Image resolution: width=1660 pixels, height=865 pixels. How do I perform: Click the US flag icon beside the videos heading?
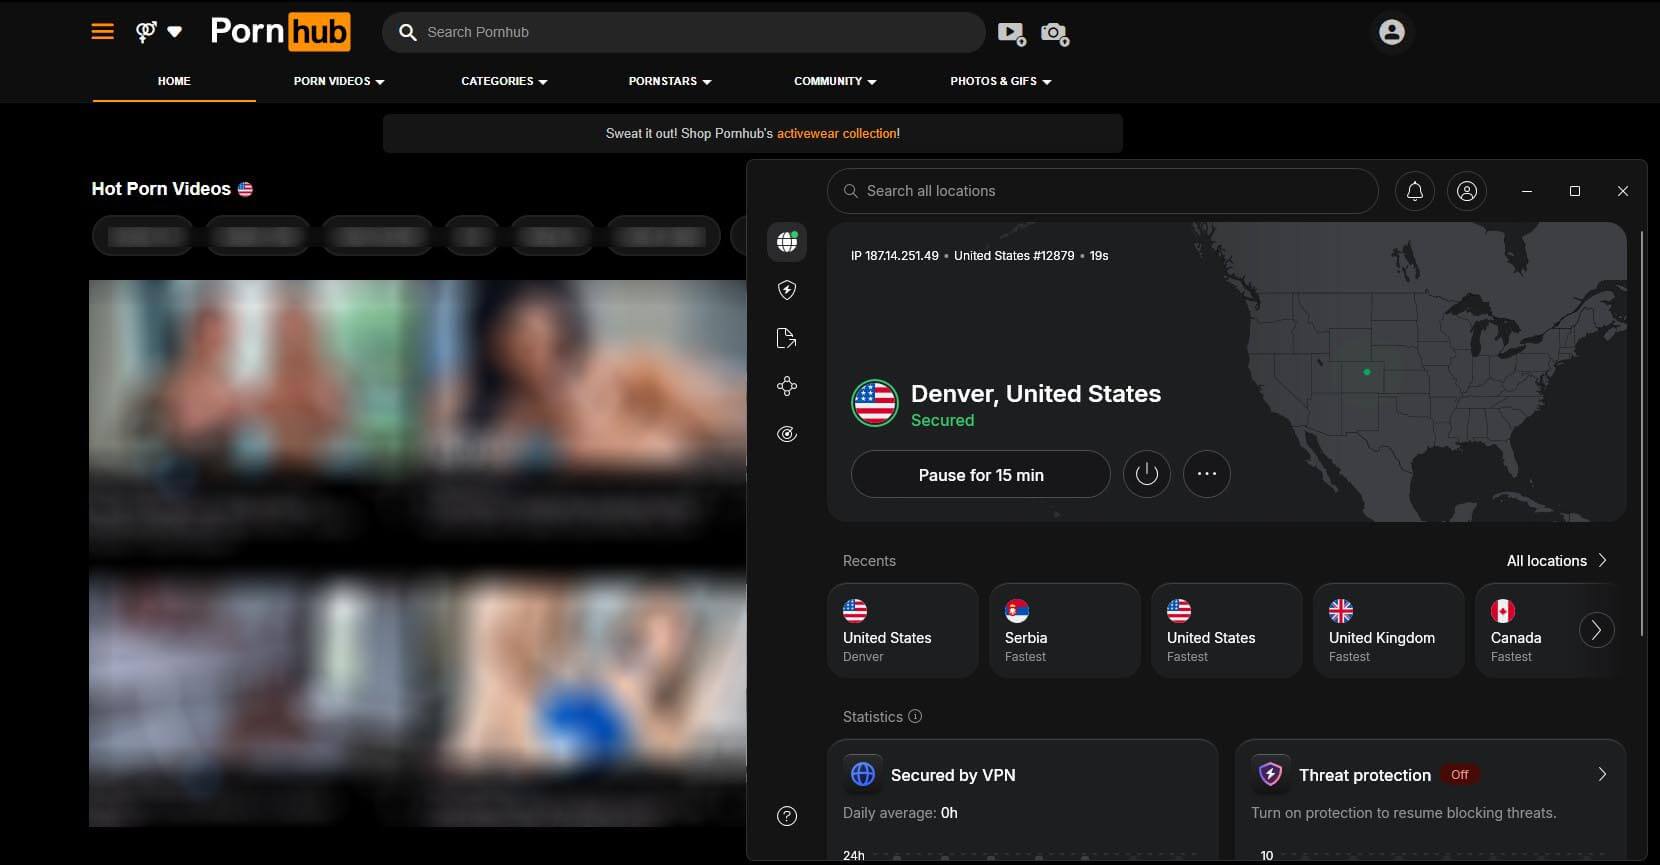245,189
